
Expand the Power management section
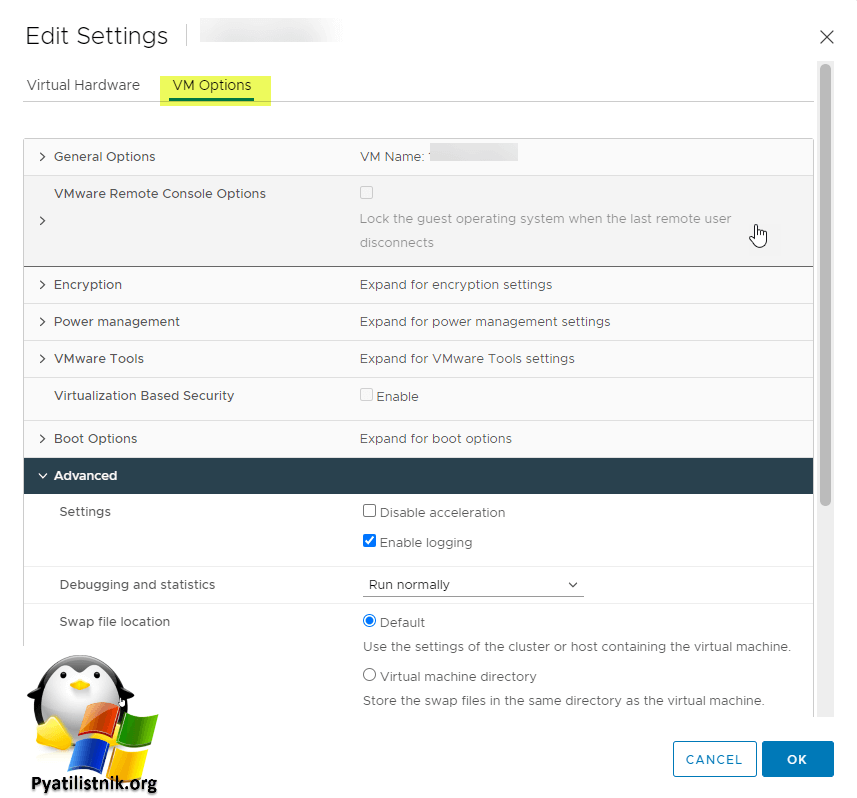coord(43,322)
